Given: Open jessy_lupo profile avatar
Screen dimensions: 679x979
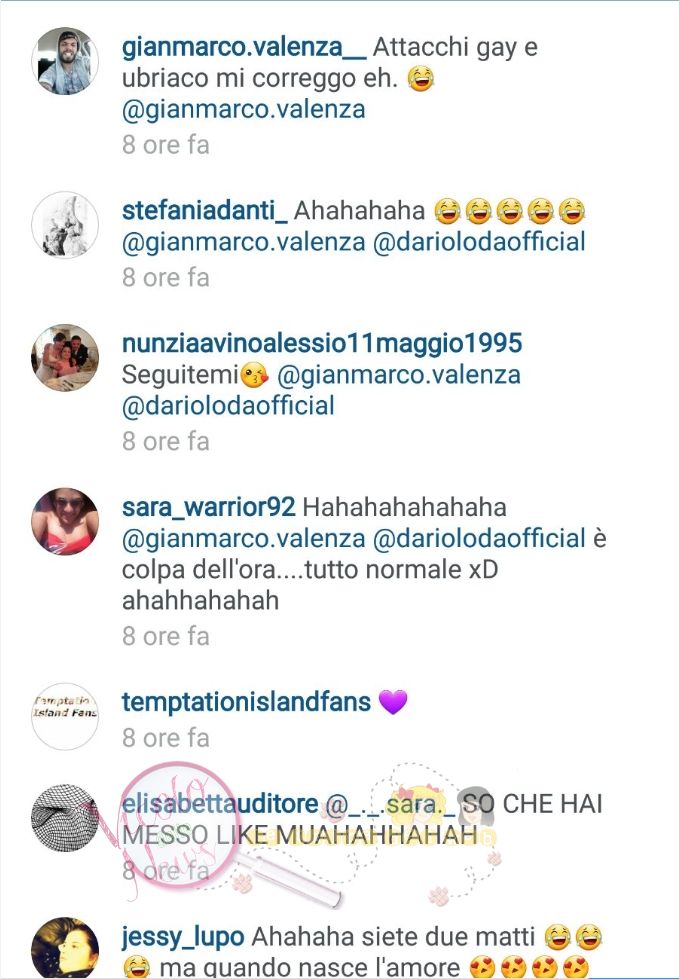Looking at the screenshot, I should click(x=65, y=948).
